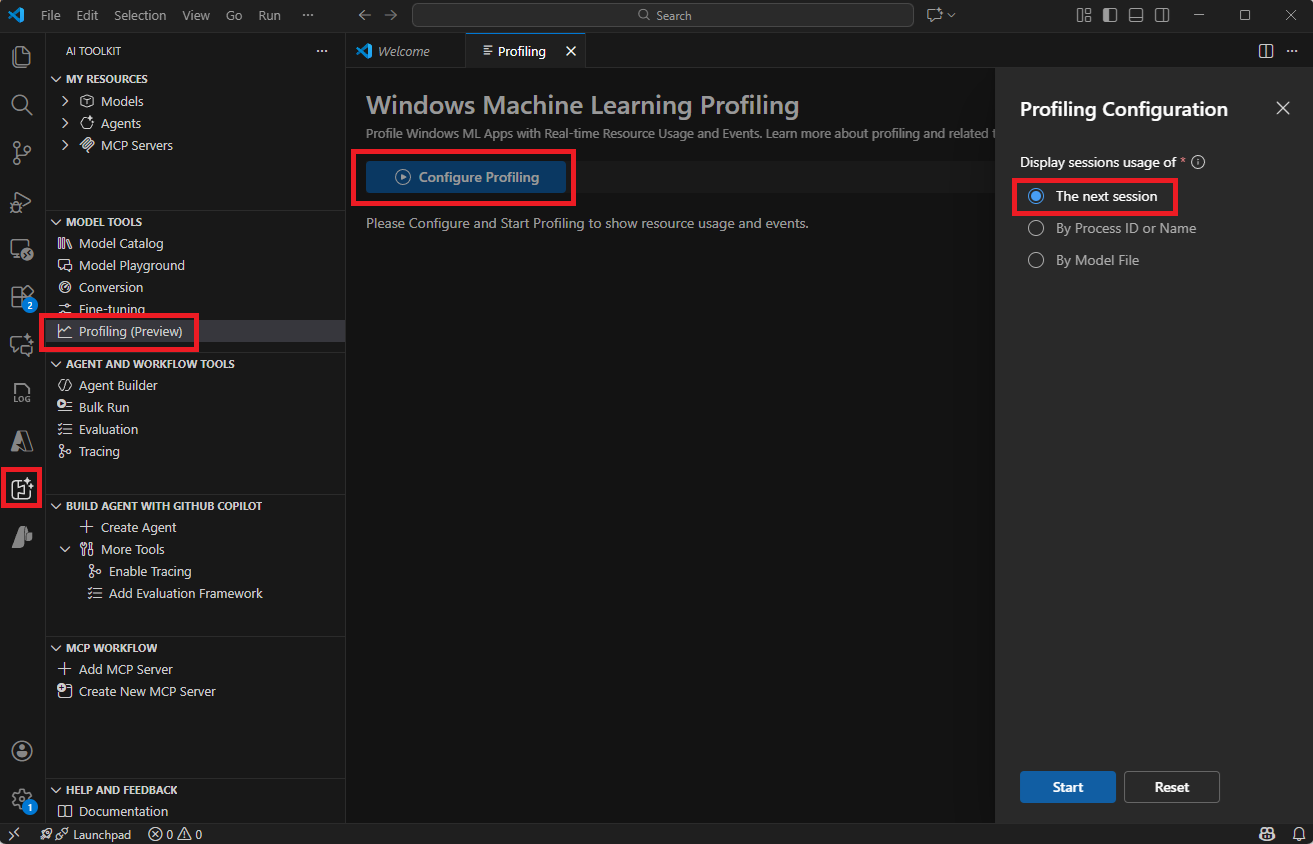Open the Search view
The height and width of the screenshot is (844, 1313).
click(21, 103)
